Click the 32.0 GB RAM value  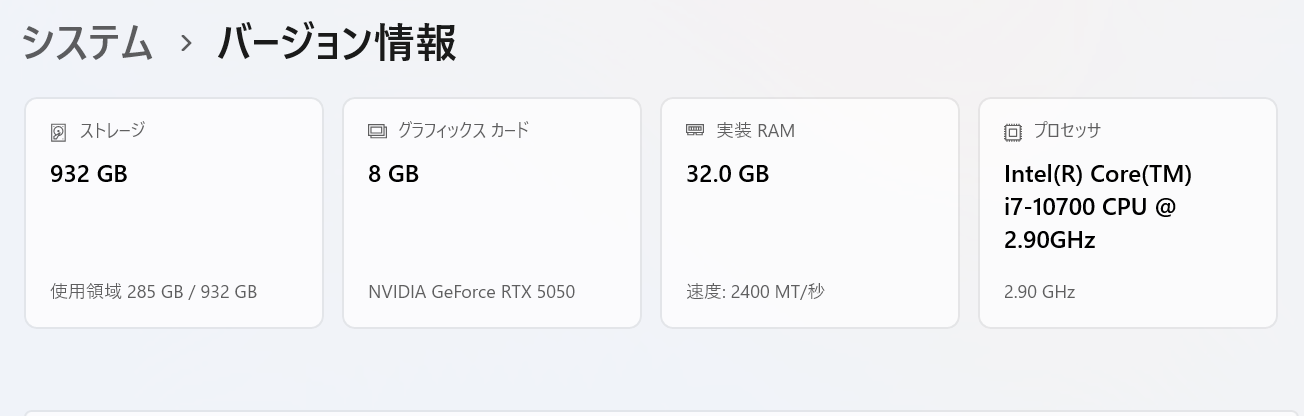pos(727,174)
